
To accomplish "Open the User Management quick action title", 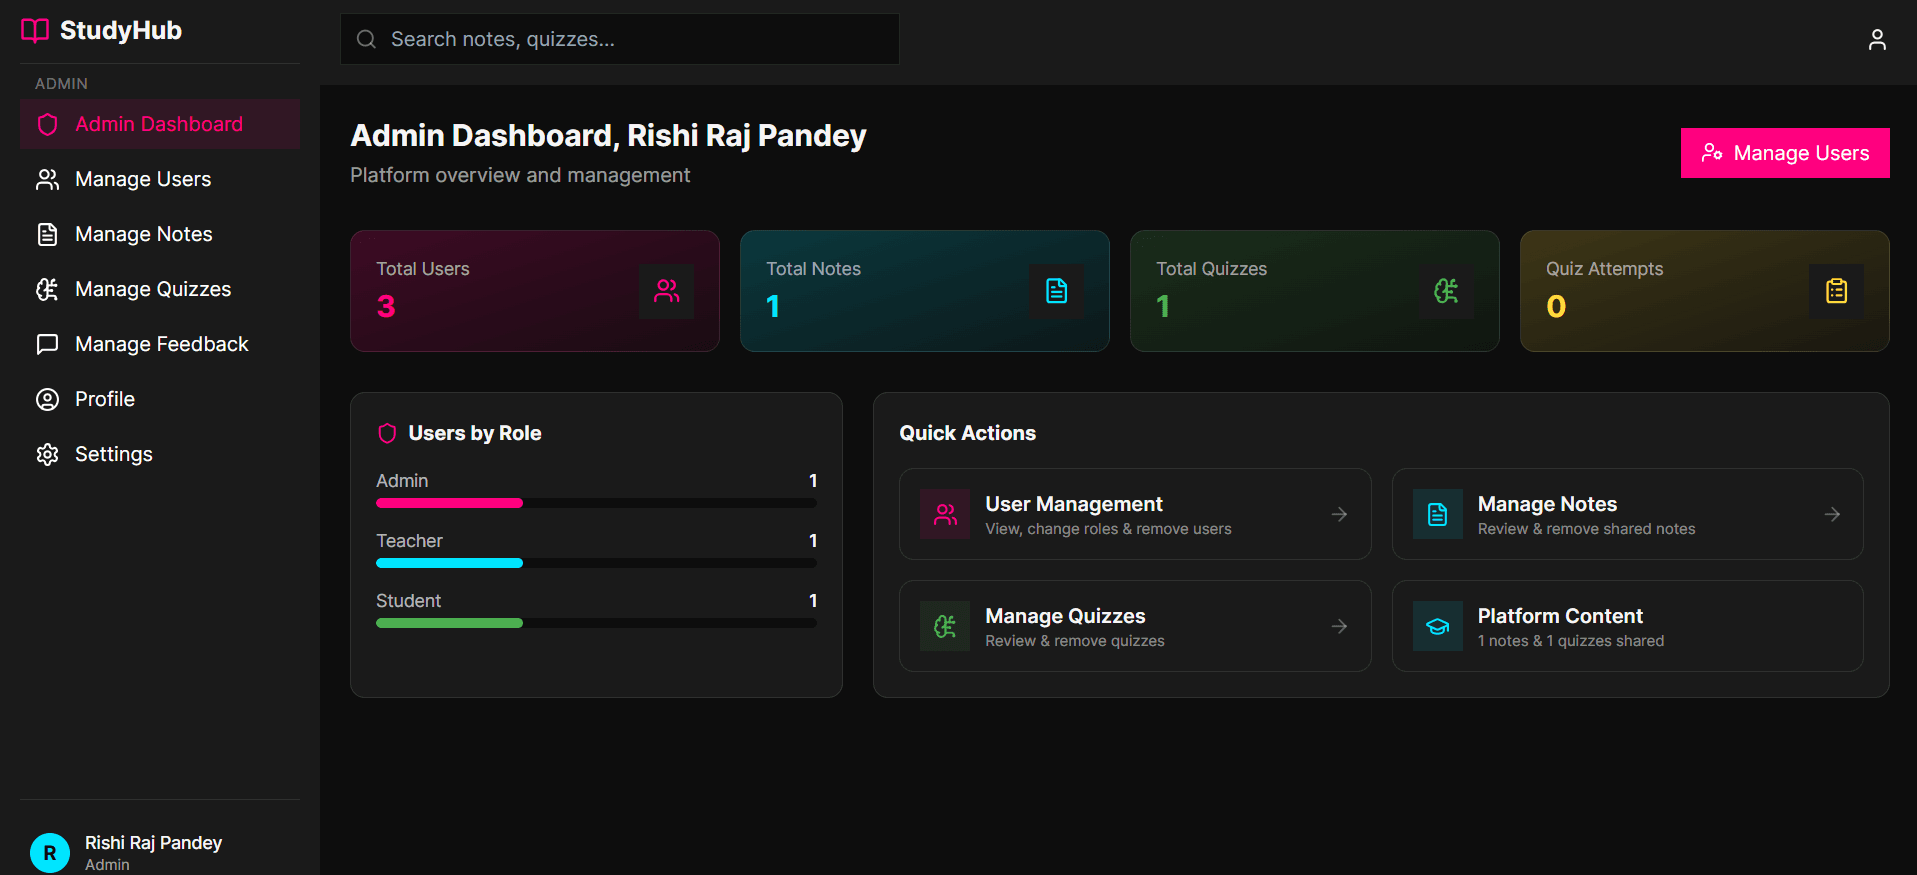I will tap(1074, 504).
